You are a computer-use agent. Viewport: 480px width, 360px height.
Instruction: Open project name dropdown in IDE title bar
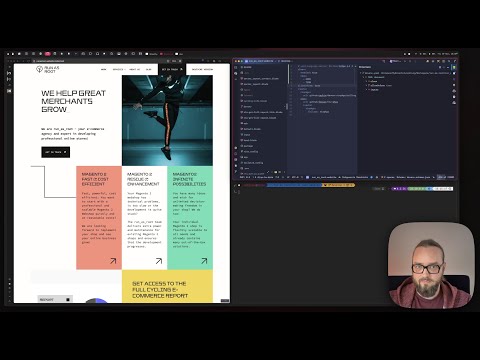tap(259, 61)
